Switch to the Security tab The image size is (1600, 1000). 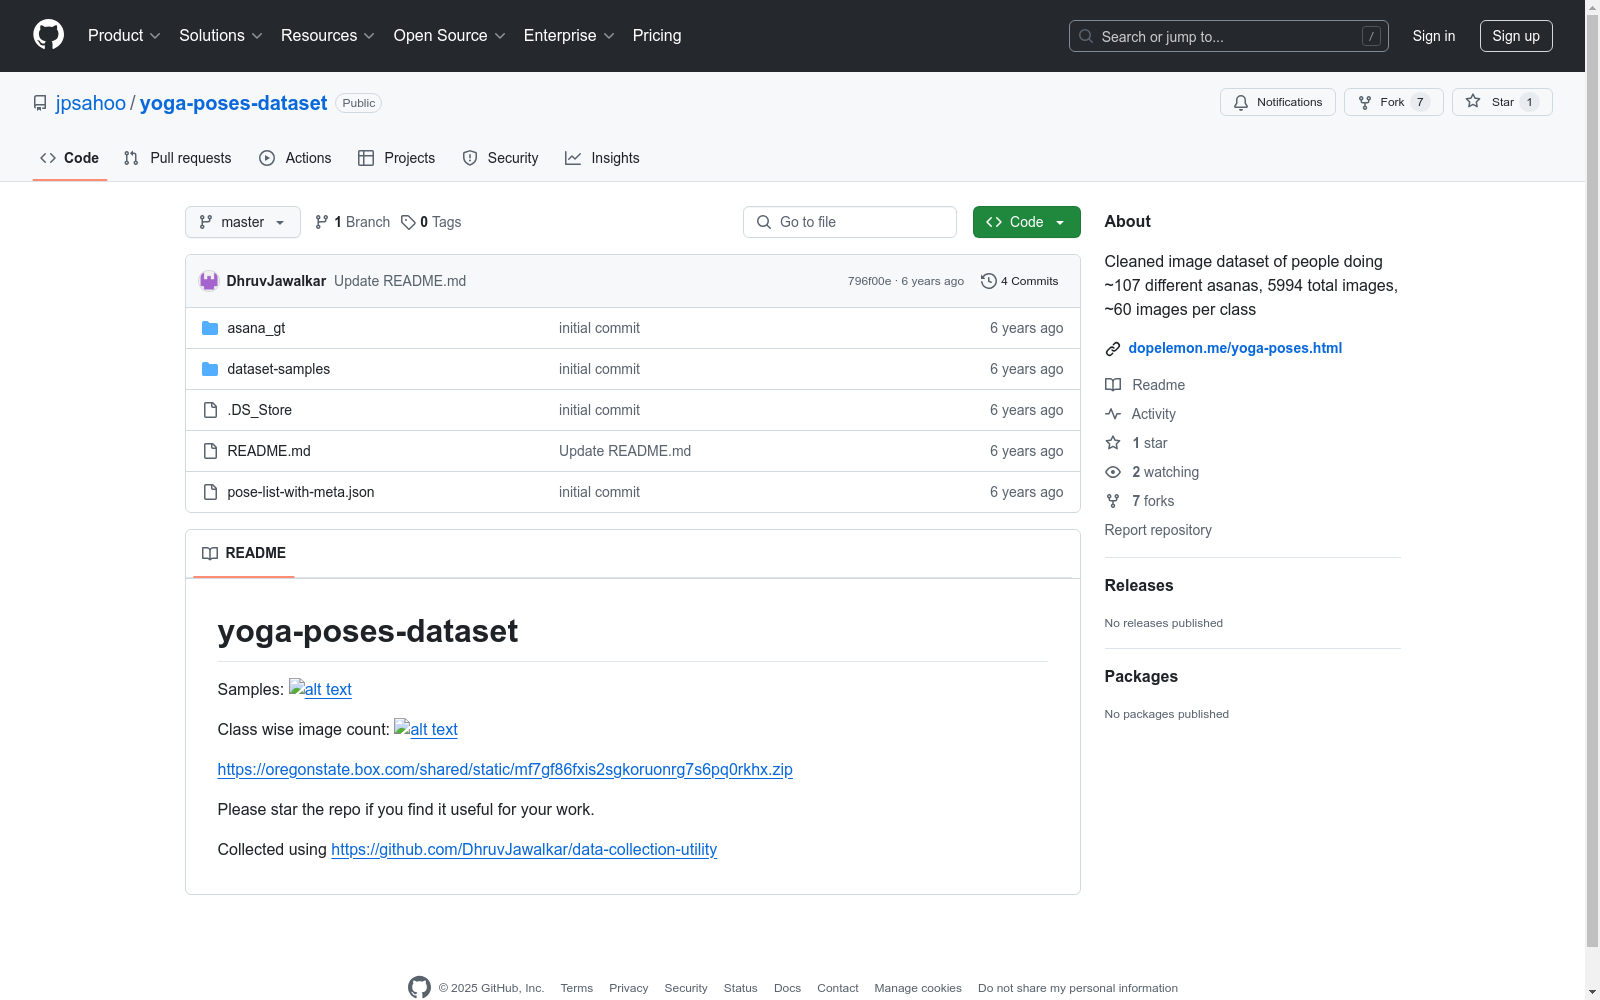click(x=501, y=158)
